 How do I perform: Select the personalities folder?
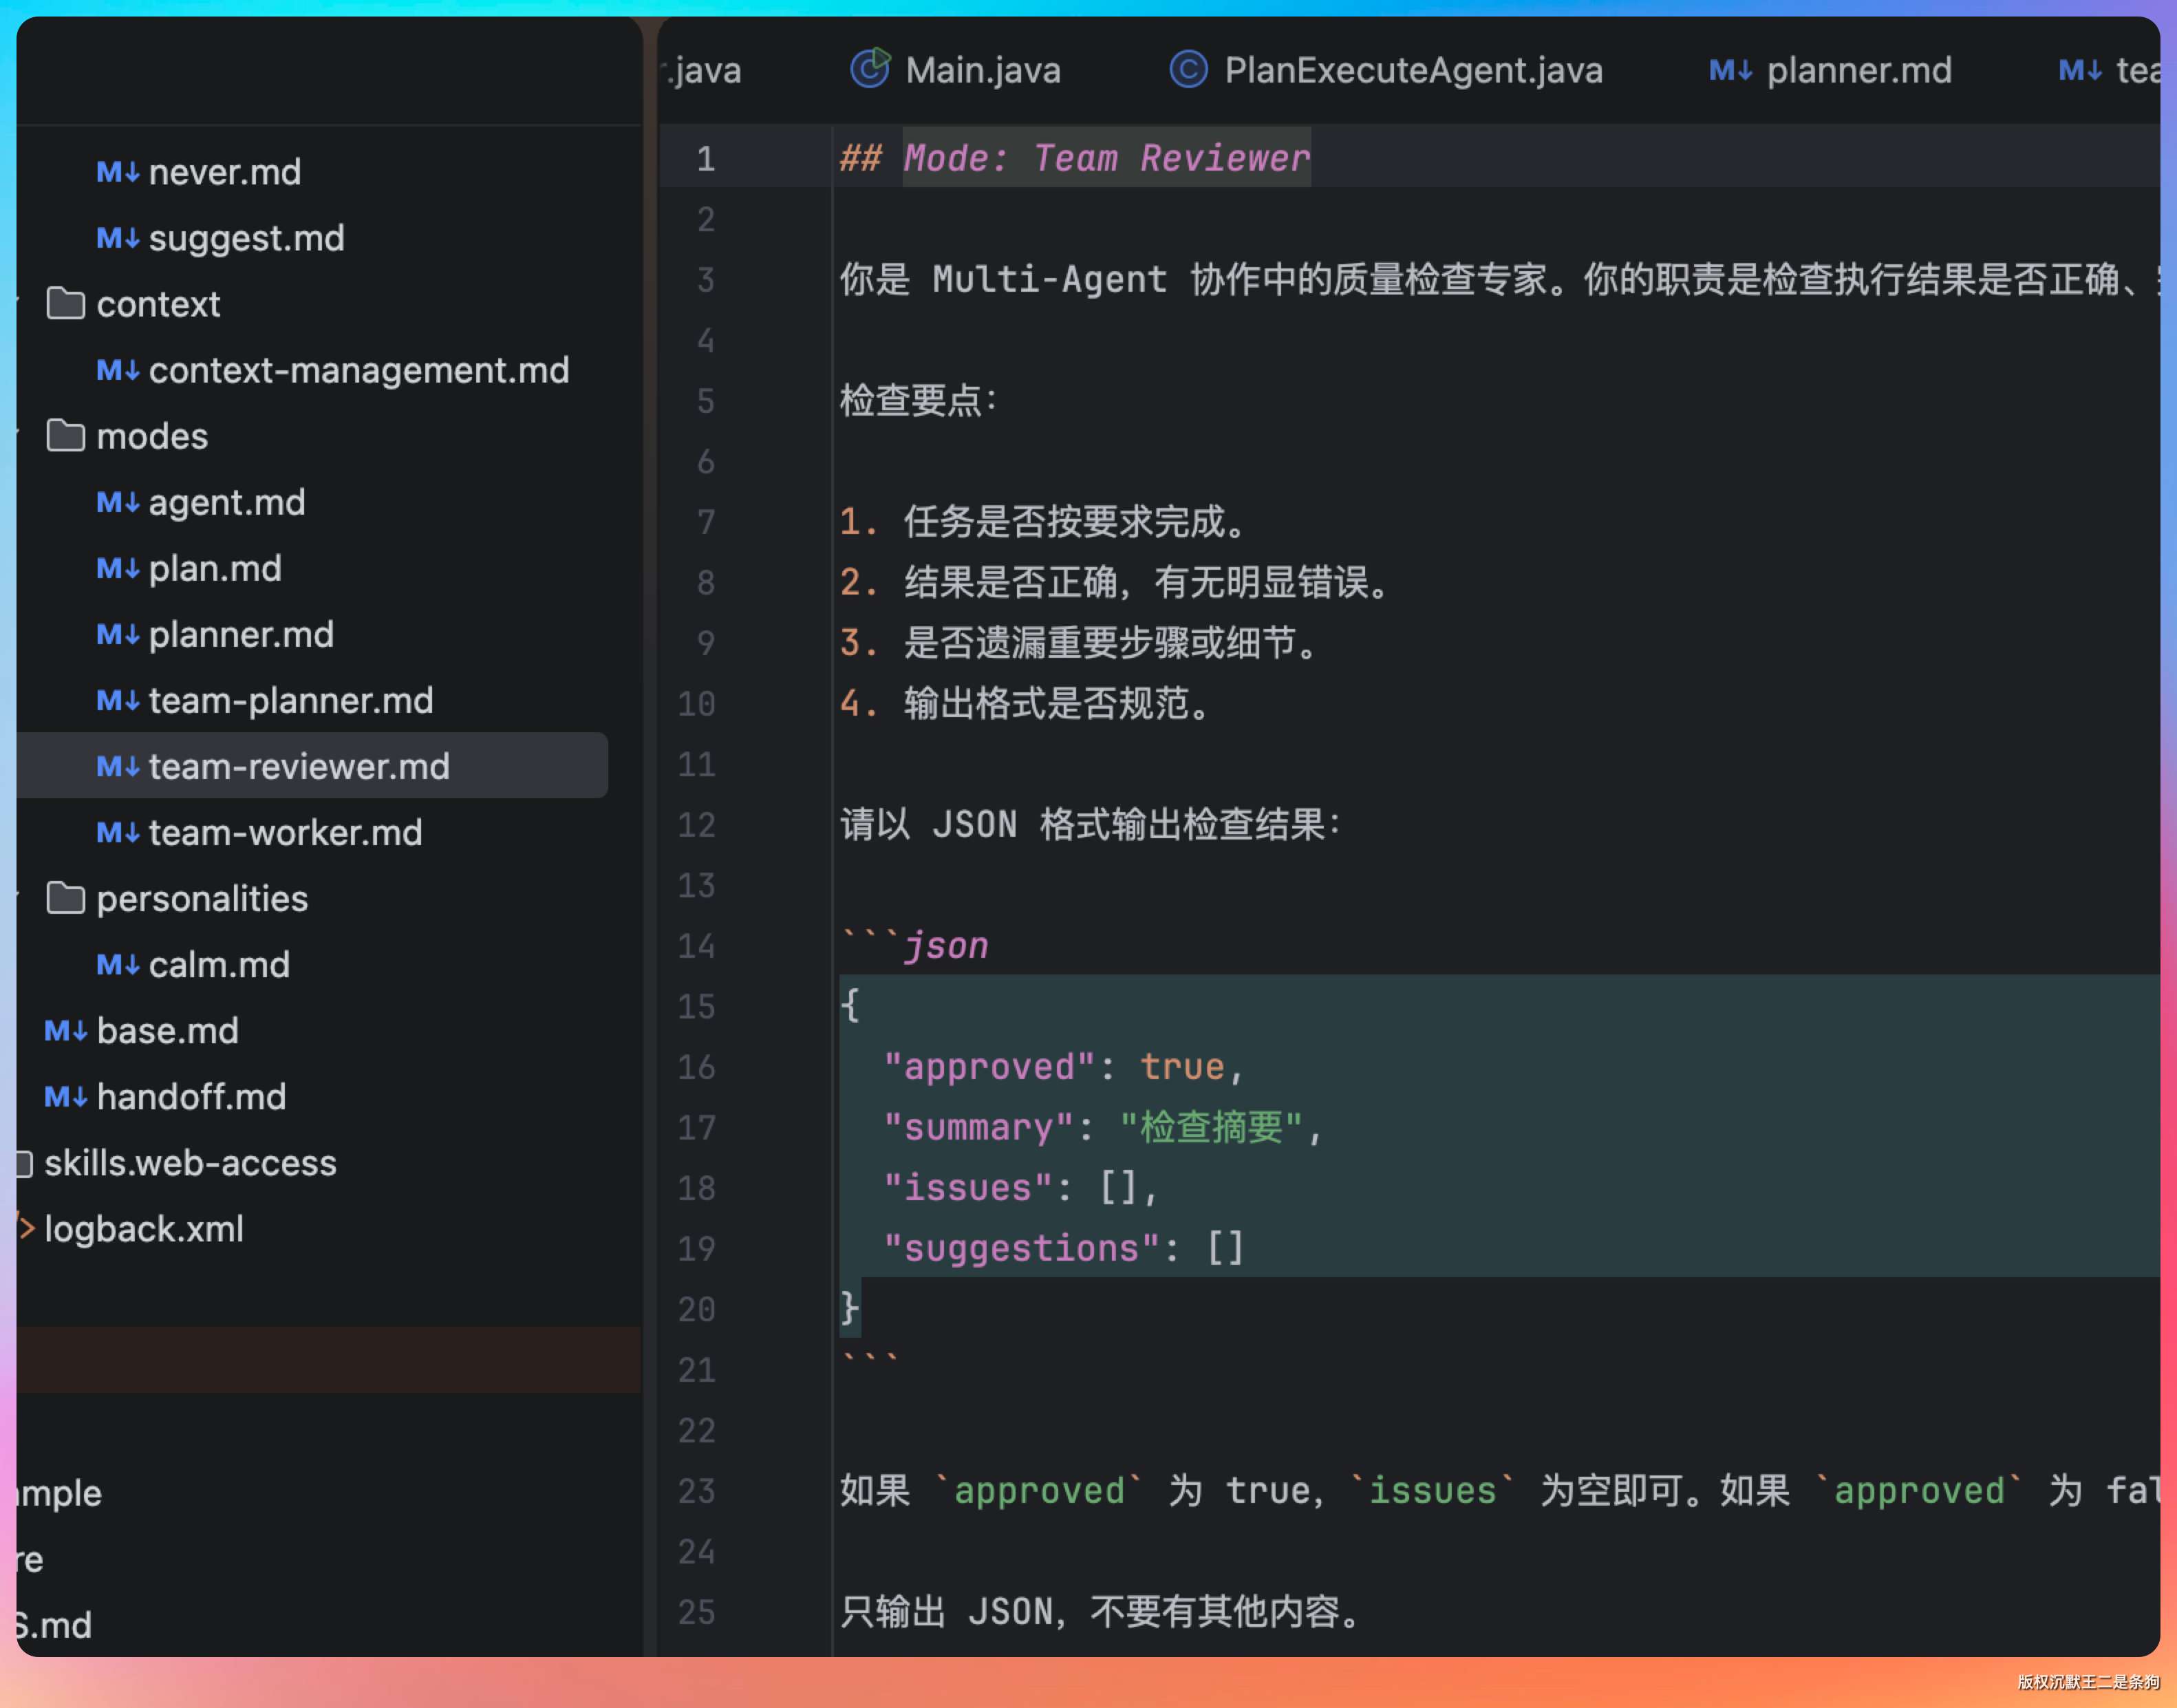(x=202, y=898)
